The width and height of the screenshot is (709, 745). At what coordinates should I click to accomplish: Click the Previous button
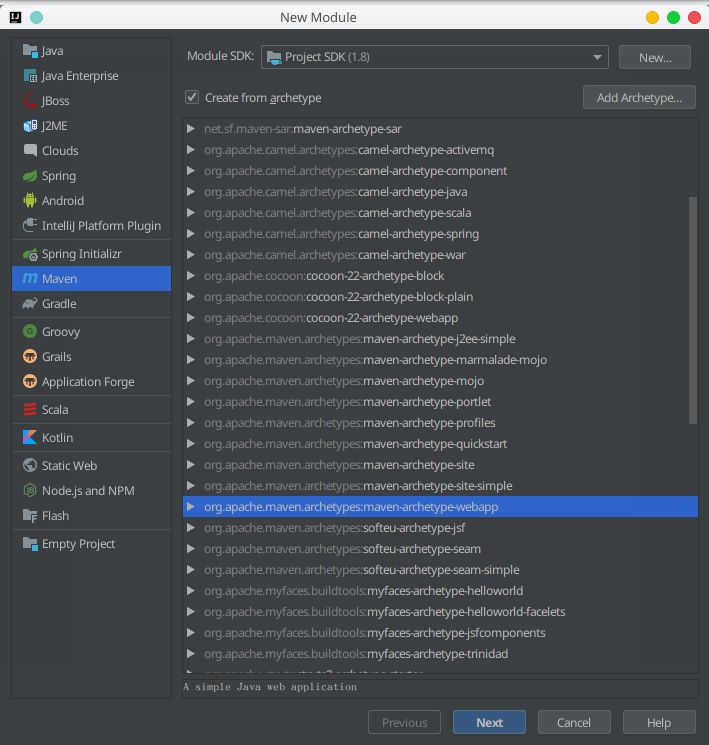[404, 722]
